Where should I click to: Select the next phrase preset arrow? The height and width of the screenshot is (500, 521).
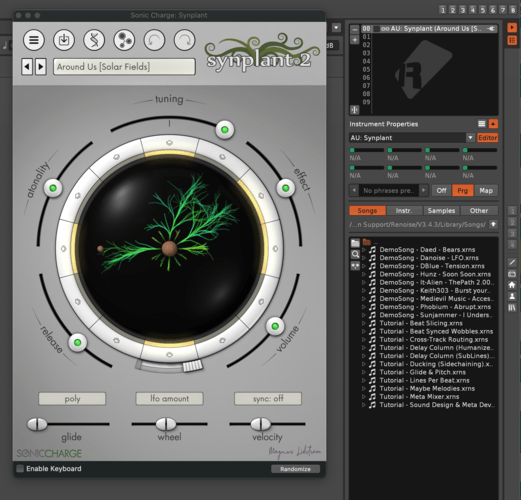tap(423, 190)
